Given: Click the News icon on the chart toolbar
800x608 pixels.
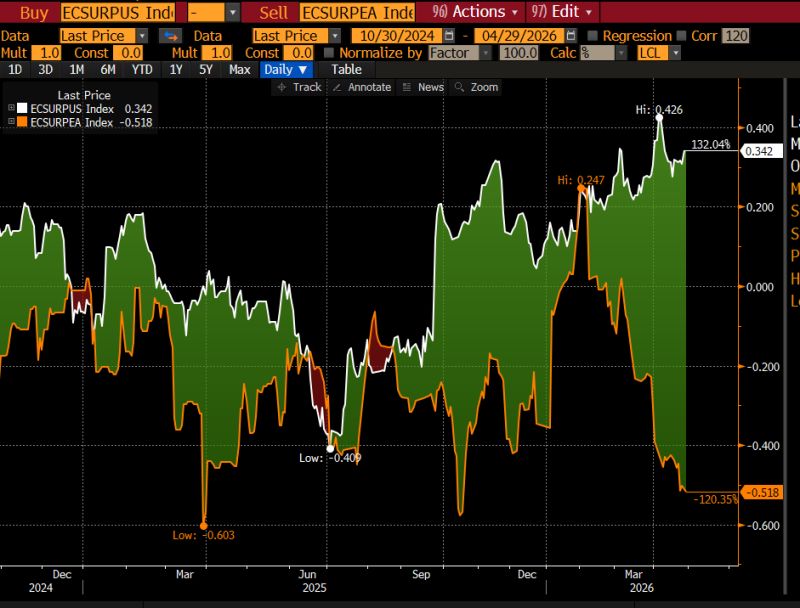Looking at the screenshot, I should 423,87.
